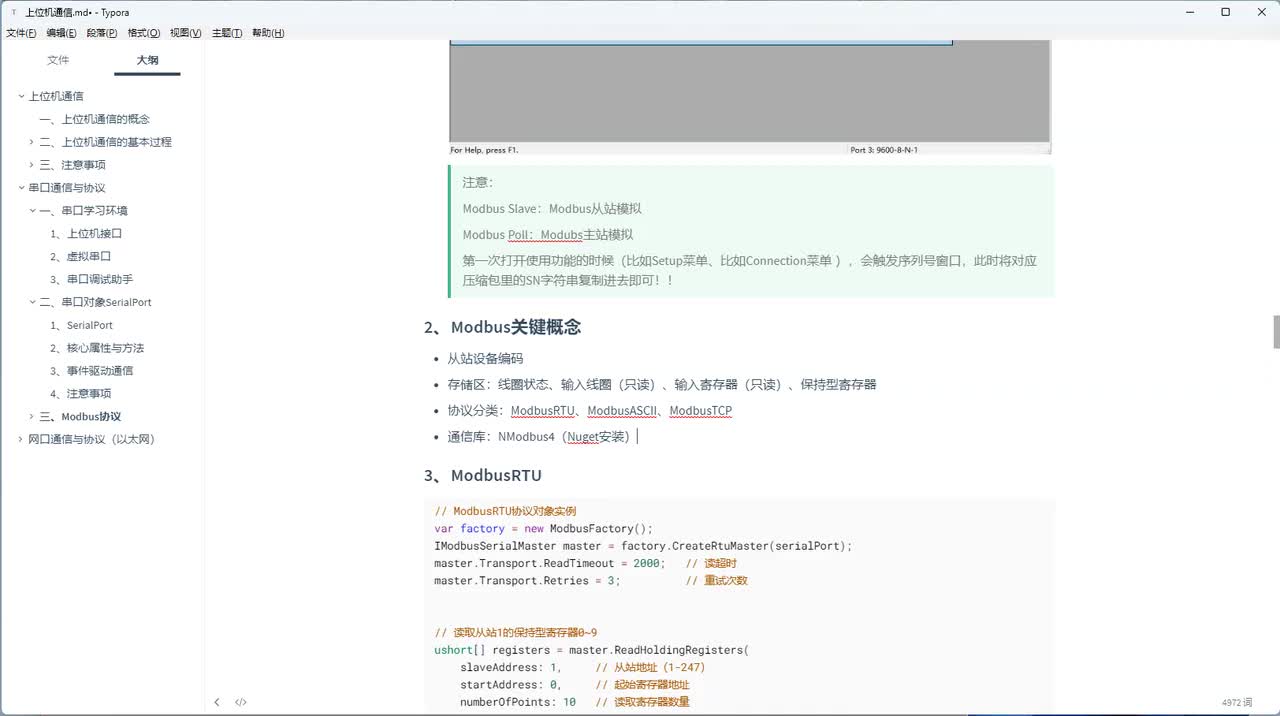Click the Modbus Poll note line
Screen dimensions: 1280x716
(x=548, y=235)
